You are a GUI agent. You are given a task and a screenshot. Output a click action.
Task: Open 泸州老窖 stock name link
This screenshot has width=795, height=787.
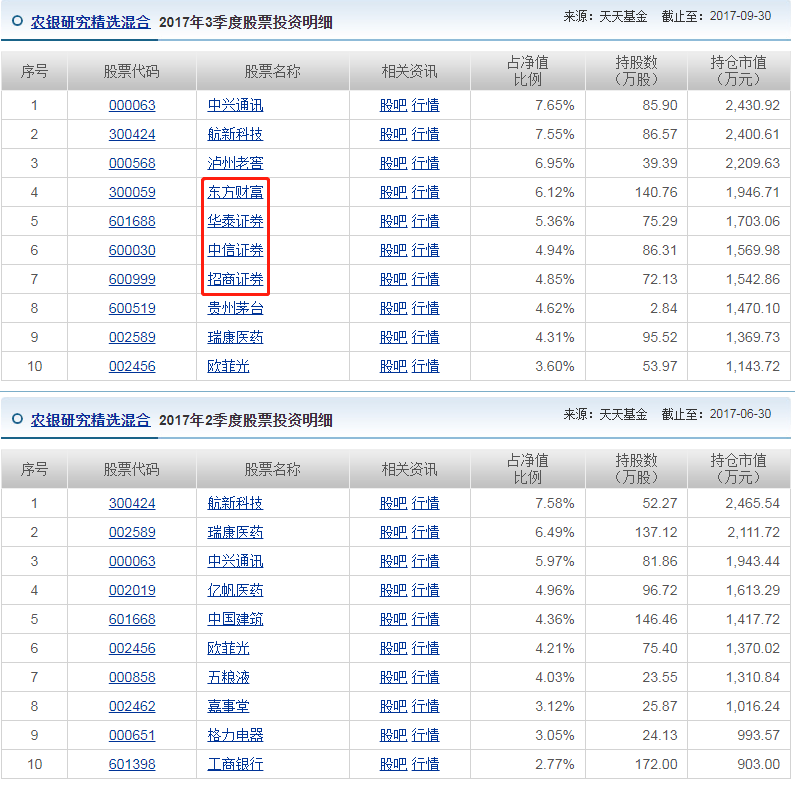click(x=235, y=163)
